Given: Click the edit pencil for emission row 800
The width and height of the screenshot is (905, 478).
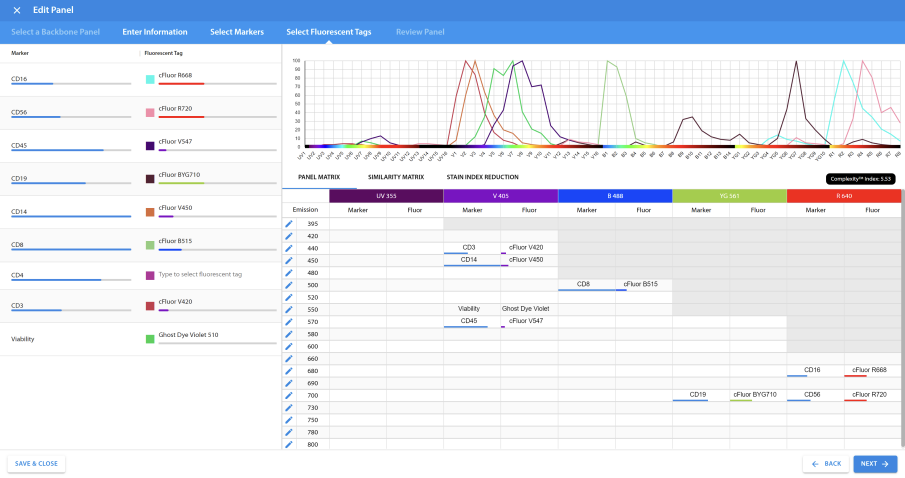Looking at the screenshot, I should point(289,444).
